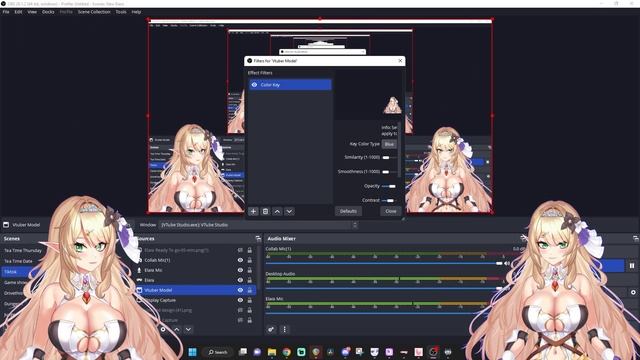Adjust the Contrast slider in filter settings

[389, 200]
